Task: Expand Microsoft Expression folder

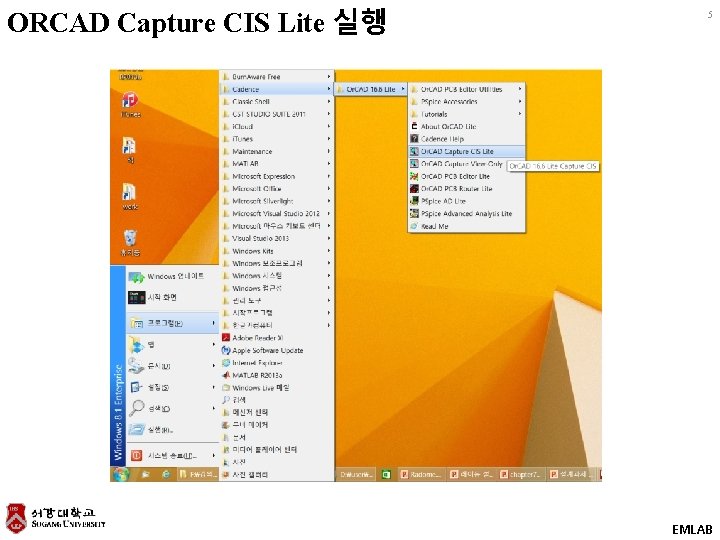Action: pos(277,176)
